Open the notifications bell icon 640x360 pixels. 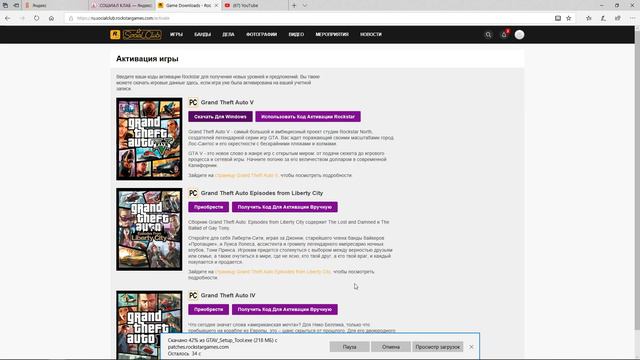[504, 35]
